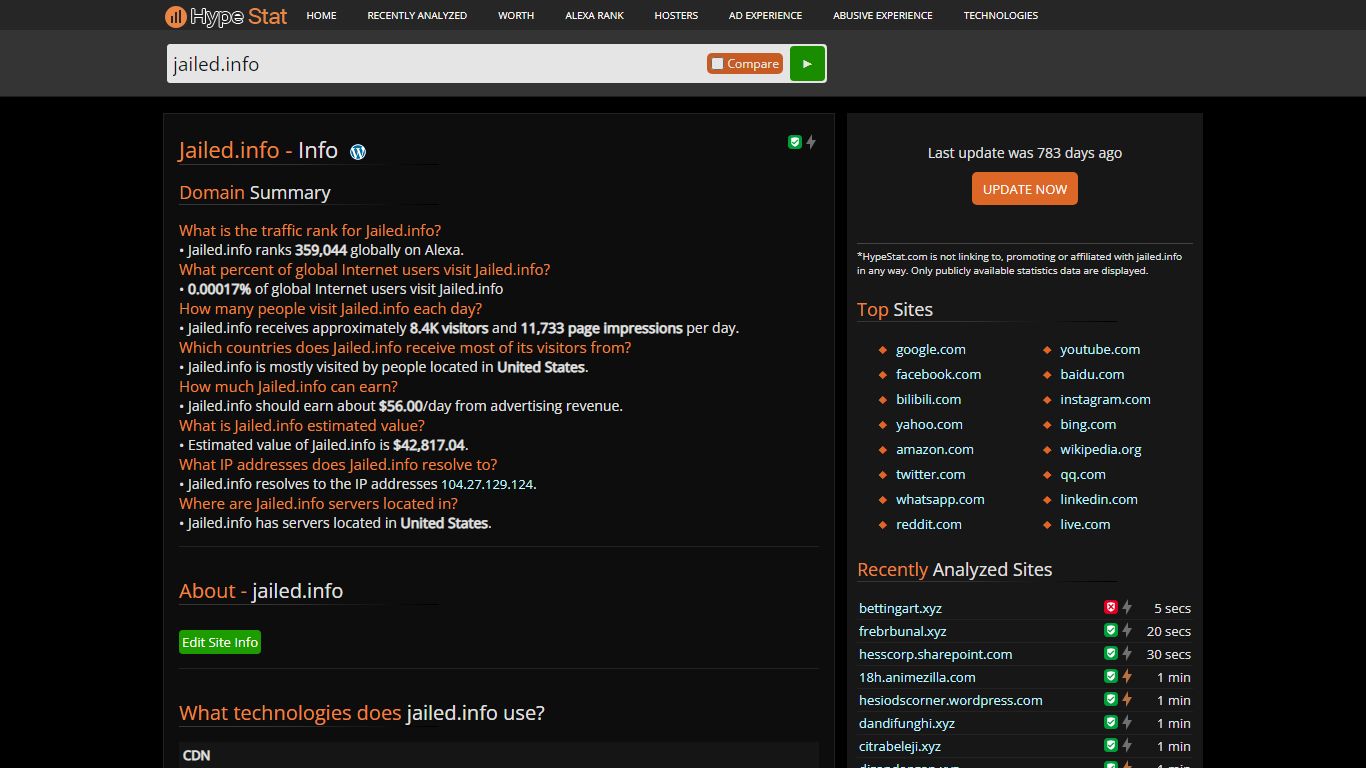The width and height of the screenshot is (1366, 768).
Task: Click the domain search input field
Action: pos(436,64)
